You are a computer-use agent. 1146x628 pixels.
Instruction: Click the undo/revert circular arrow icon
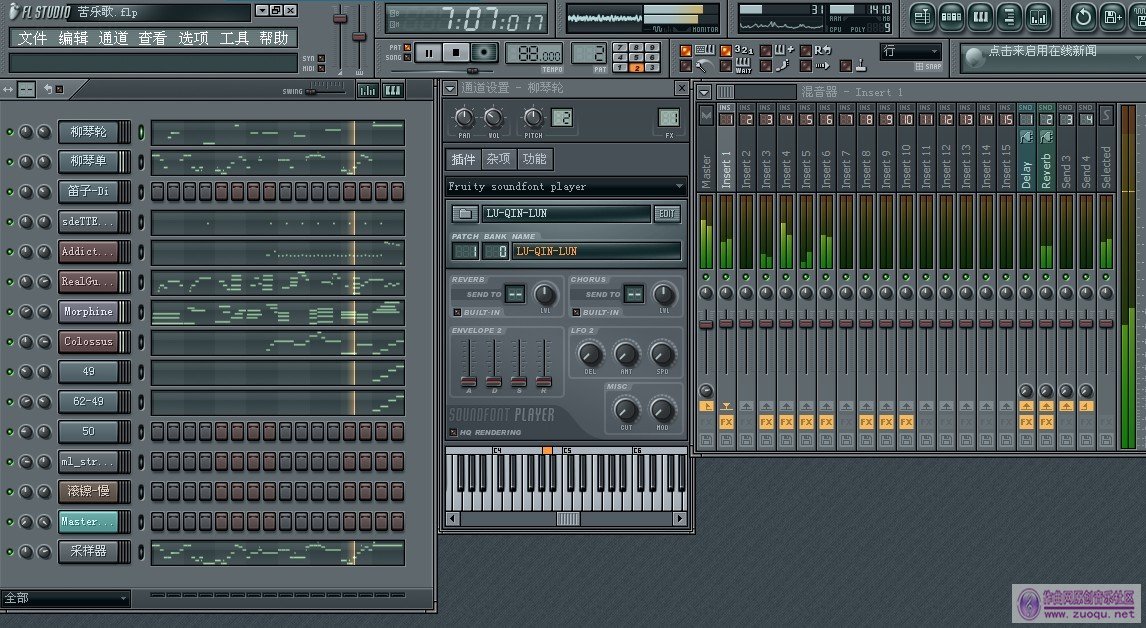point(1084,16)
